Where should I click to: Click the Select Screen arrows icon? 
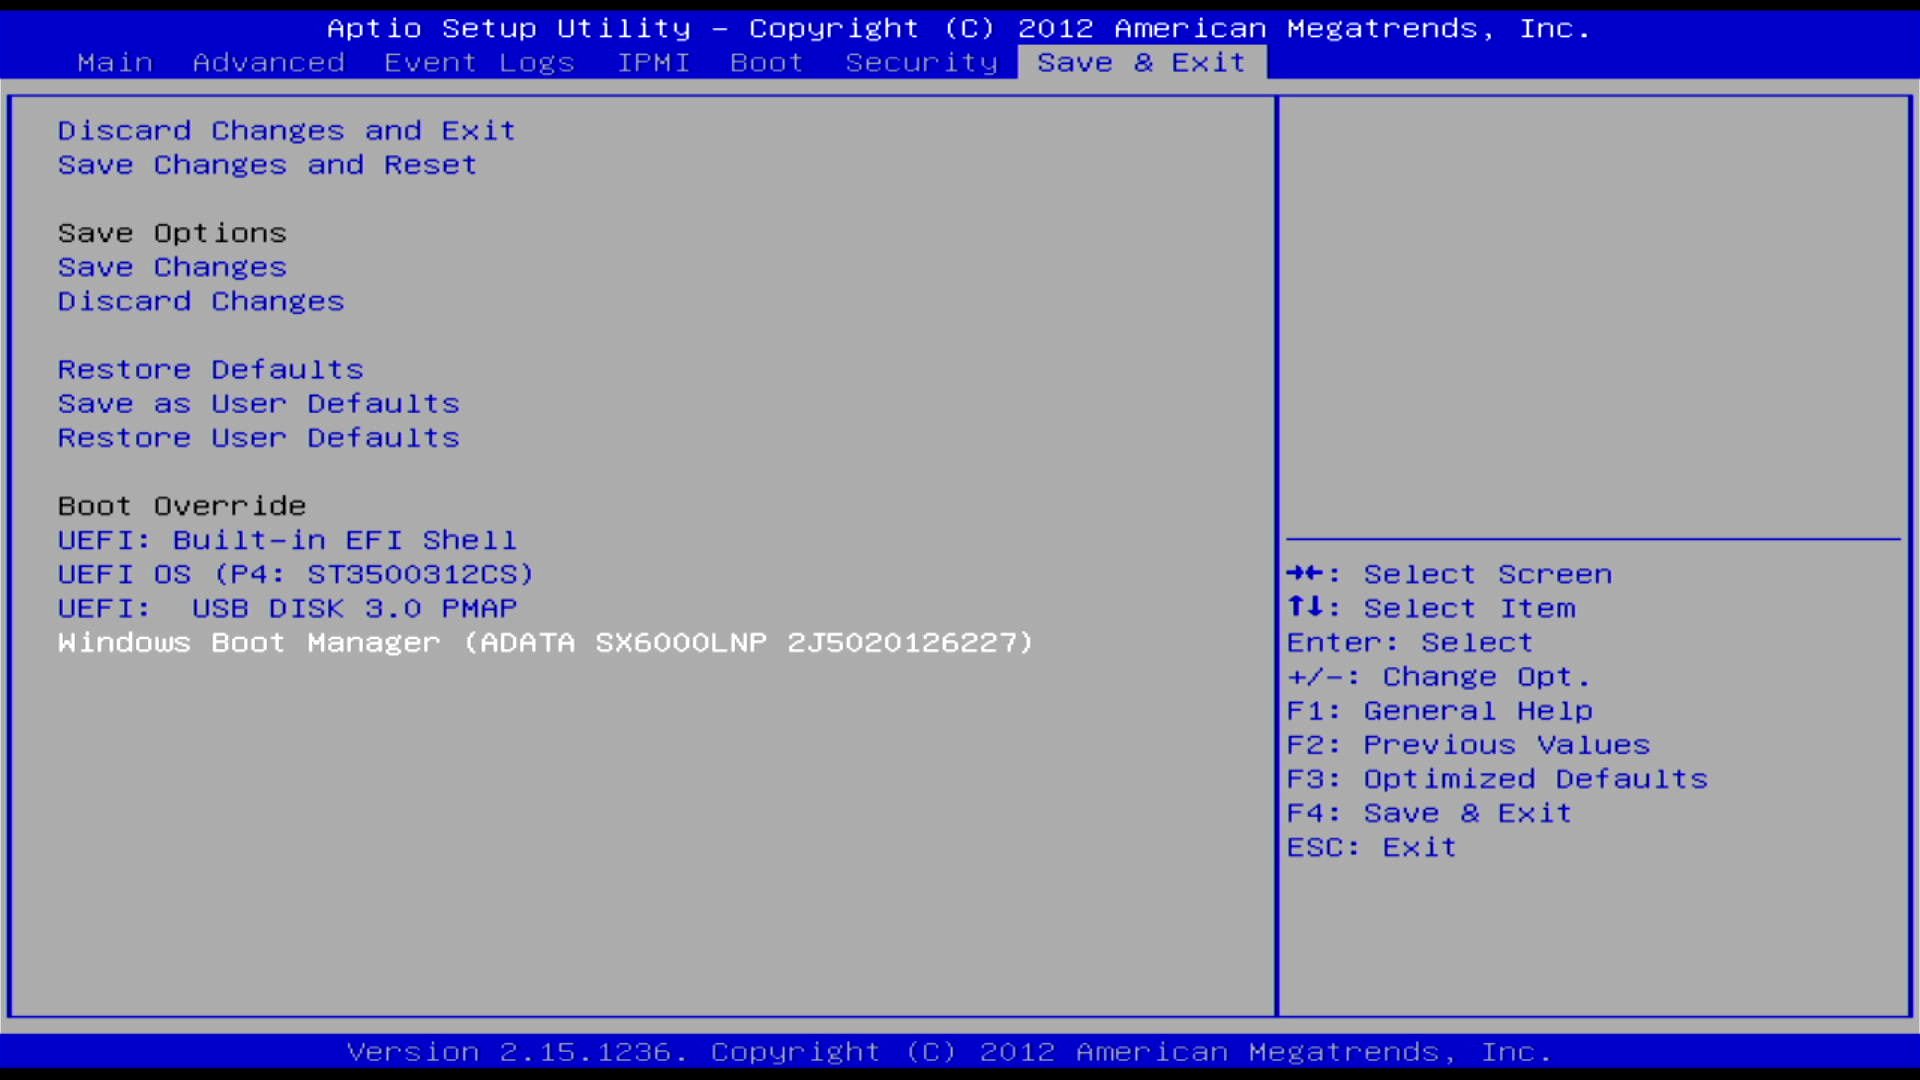pyautogui.click(x=1305, y=574)
